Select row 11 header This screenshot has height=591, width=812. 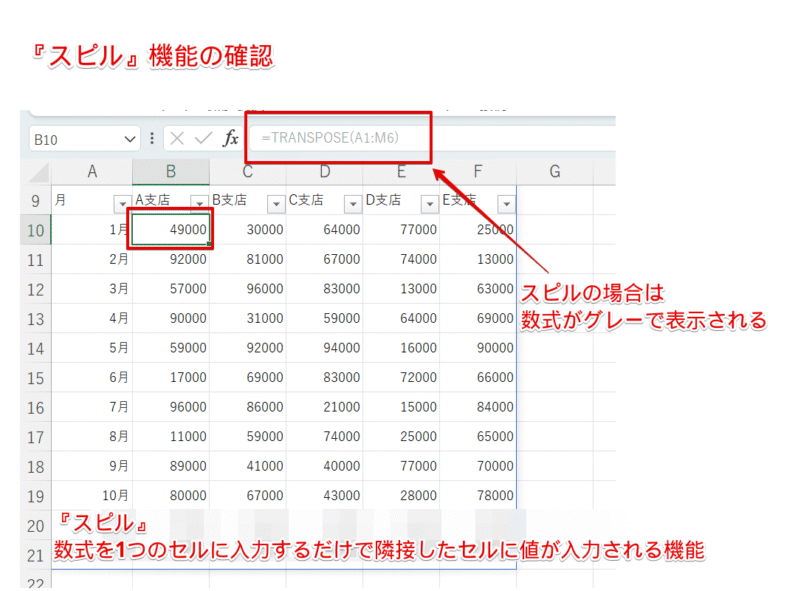tap(35, 260)
